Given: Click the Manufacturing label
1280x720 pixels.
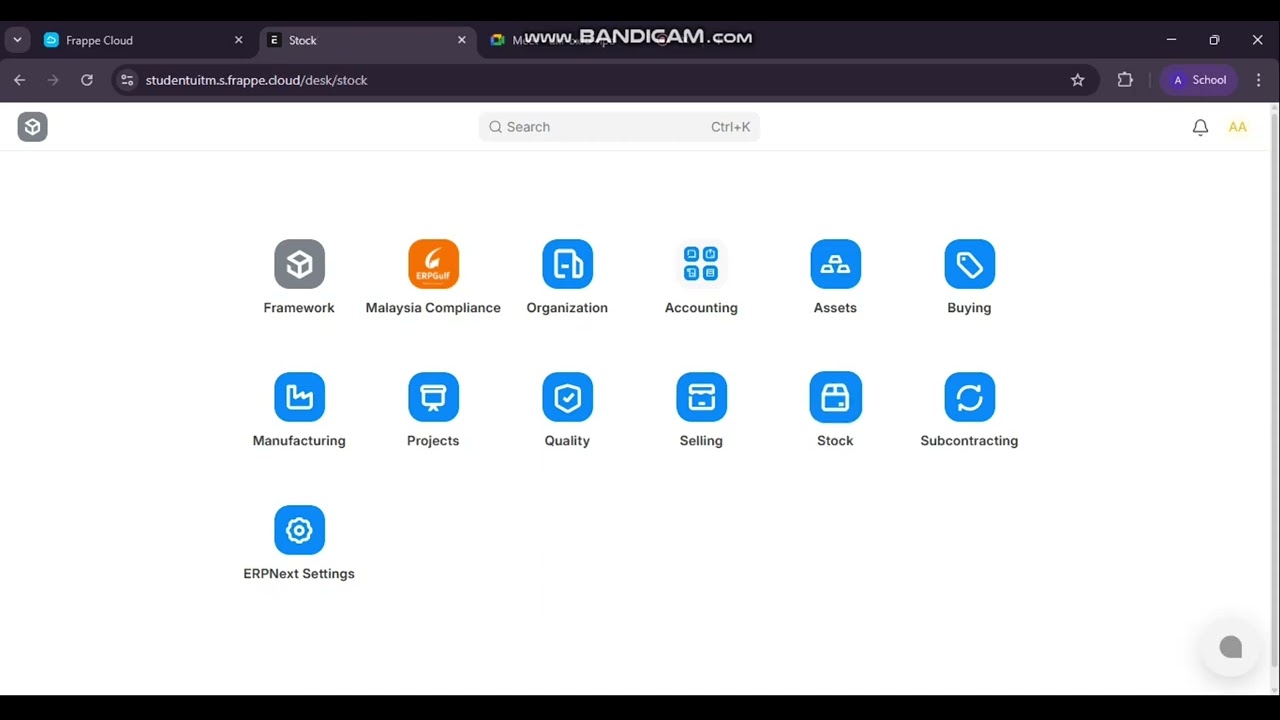Looking at the screenshot, I should pos(299,441).
